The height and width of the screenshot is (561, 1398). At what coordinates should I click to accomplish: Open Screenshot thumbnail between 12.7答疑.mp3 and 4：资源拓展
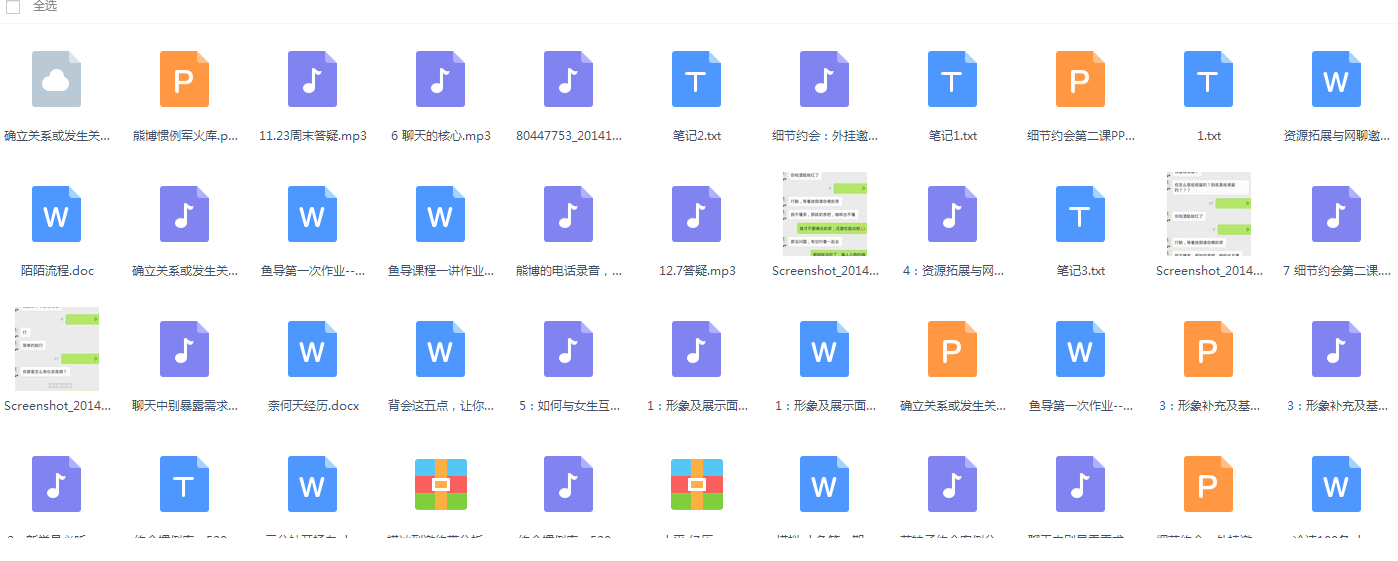click(824, 214)
